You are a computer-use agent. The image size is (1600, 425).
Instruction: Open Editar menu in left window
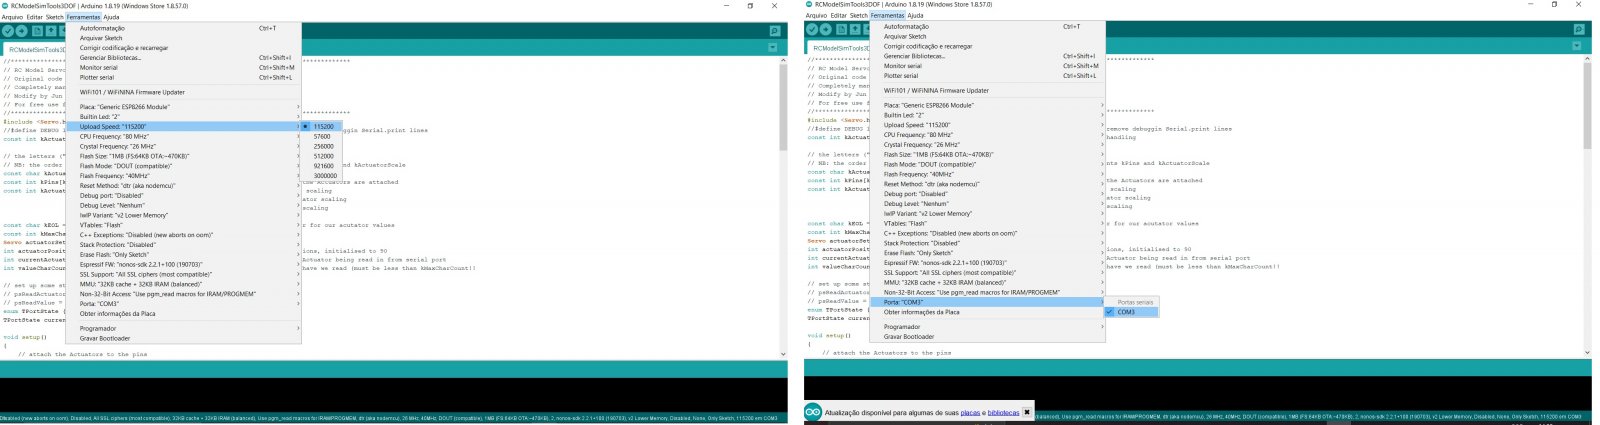click(x=34, y=17)
